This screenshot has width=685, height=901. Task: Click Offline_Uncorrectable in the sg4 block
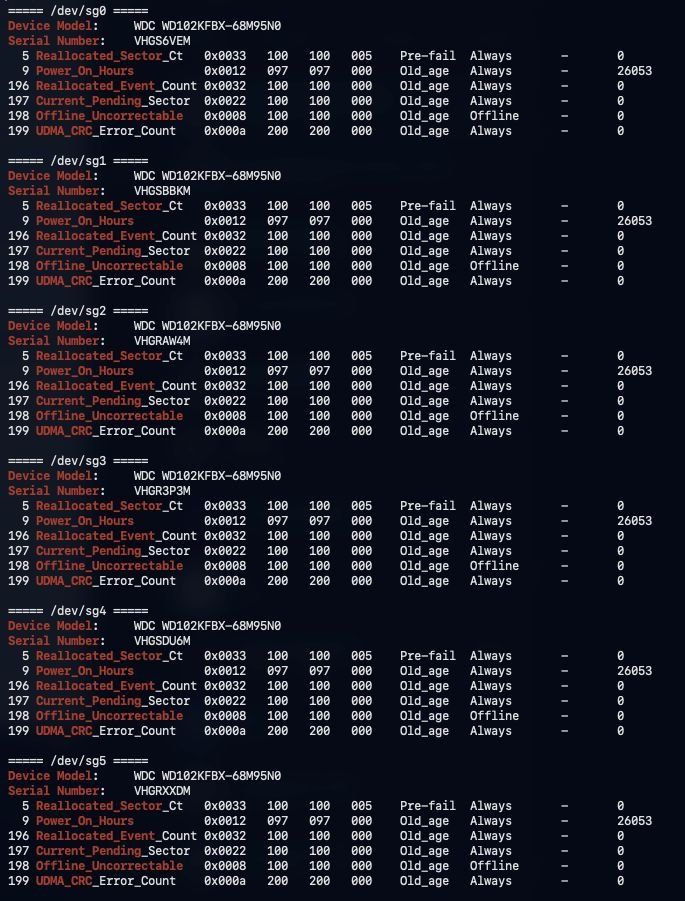pos(109,715)
